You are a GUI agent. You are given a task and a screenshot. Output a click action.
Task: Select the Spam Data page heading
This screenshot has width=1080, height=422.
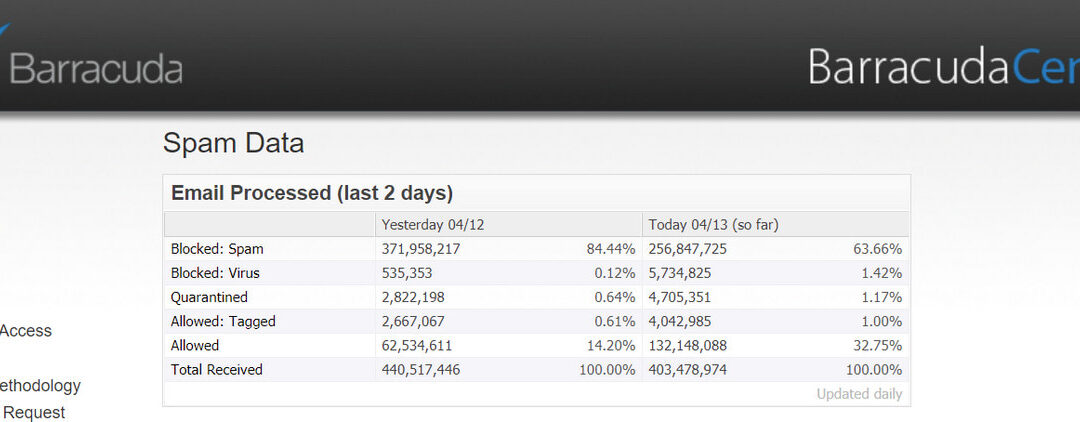[x=233, y=144]
